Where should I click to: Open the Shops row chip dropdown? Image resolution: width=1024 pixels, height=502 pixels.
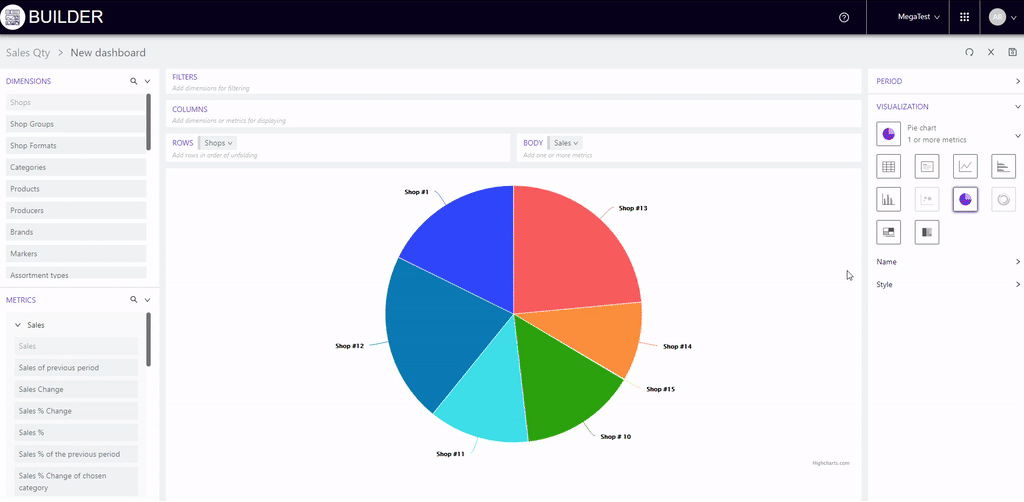pos(219,143)
